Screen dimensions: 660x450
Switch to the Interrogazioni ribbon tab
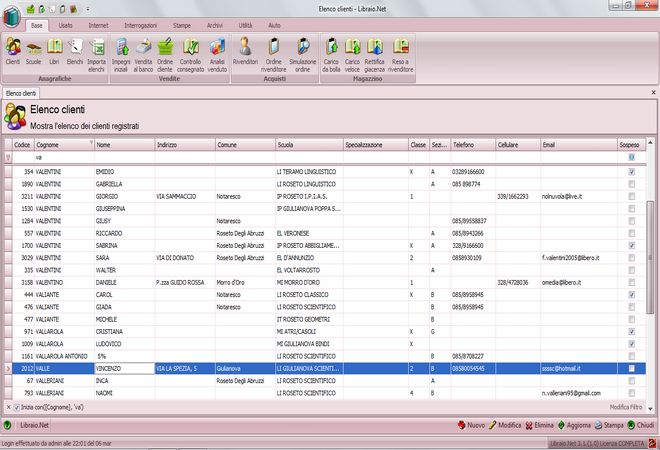coord(141,26)
